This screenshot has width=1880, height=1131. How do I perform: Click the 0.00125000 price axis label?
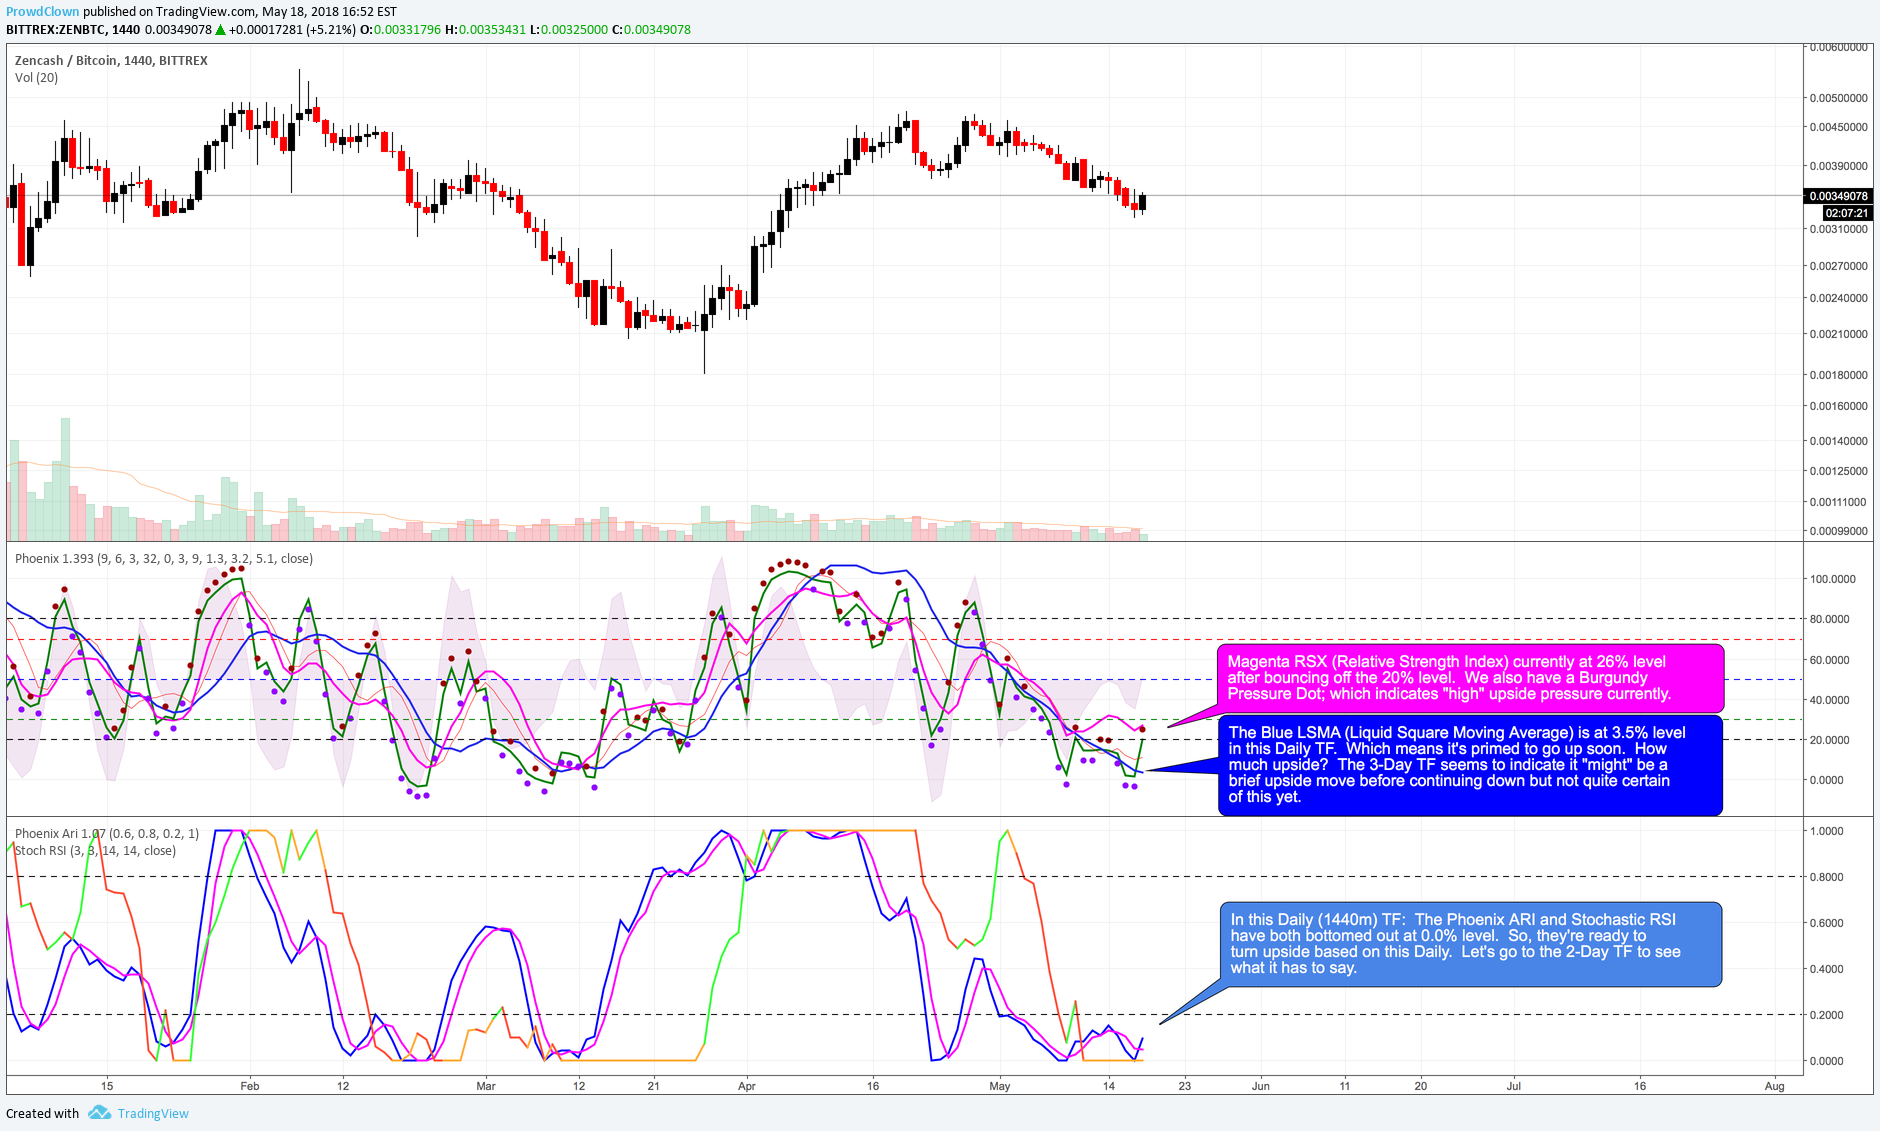pos(1838,471)
